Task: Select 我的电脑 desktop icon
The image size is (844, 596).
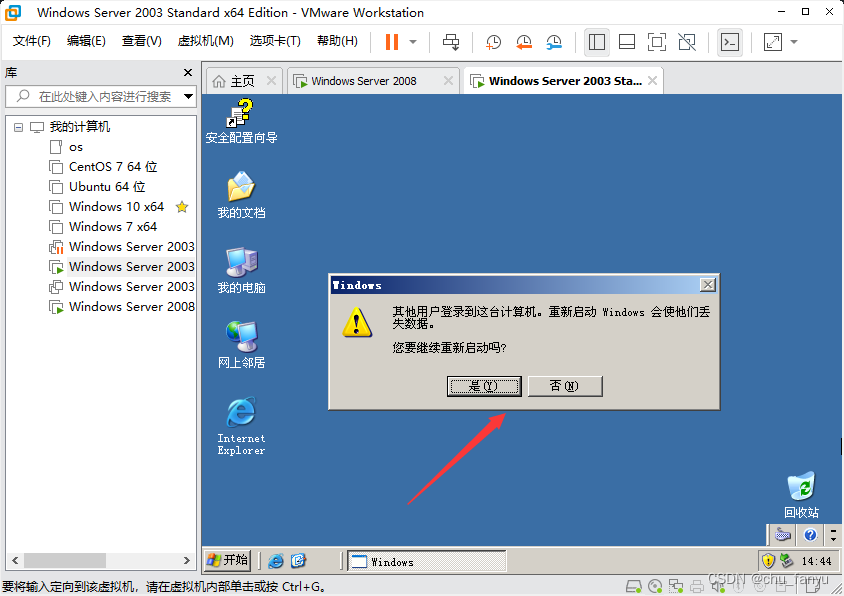Action: [241, 271]
